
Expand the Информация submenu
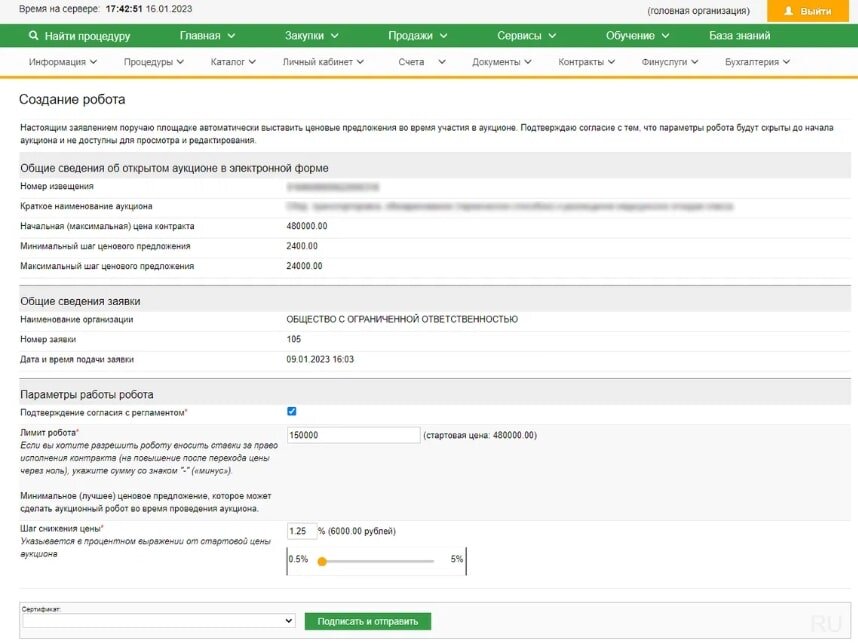63,62
